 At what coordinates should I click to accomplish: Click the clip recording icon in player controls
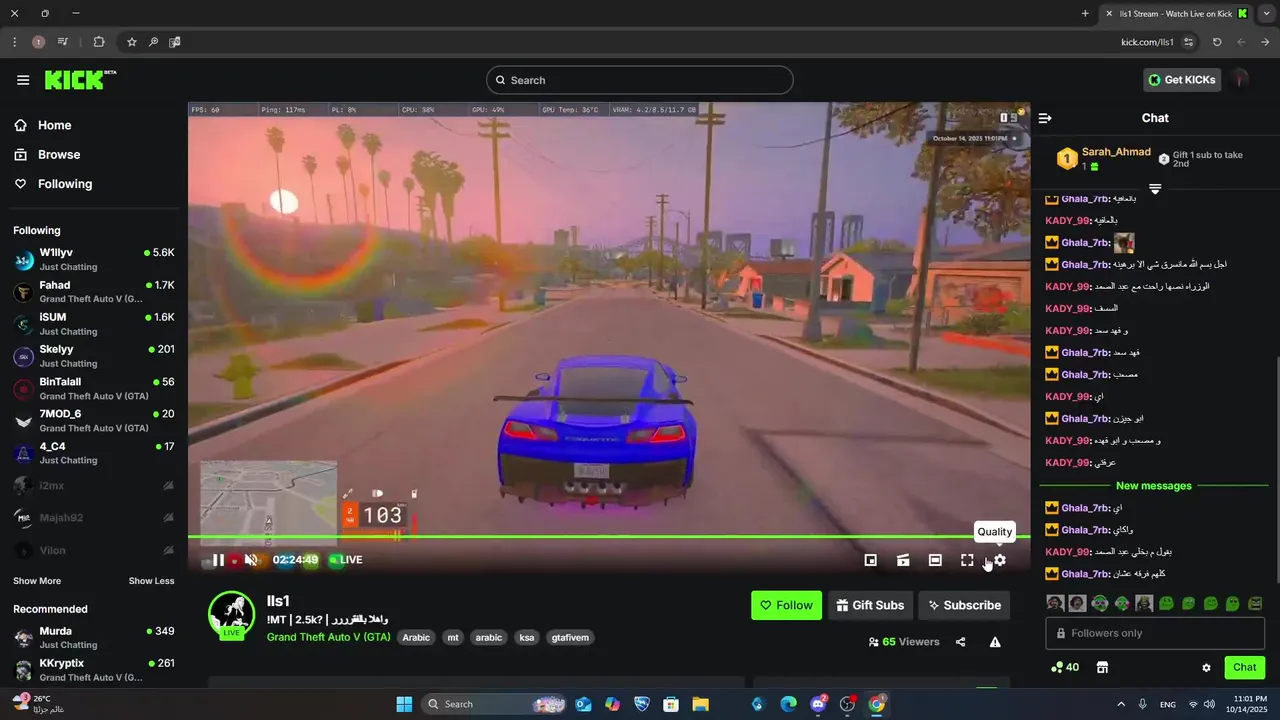click(903, 560)
